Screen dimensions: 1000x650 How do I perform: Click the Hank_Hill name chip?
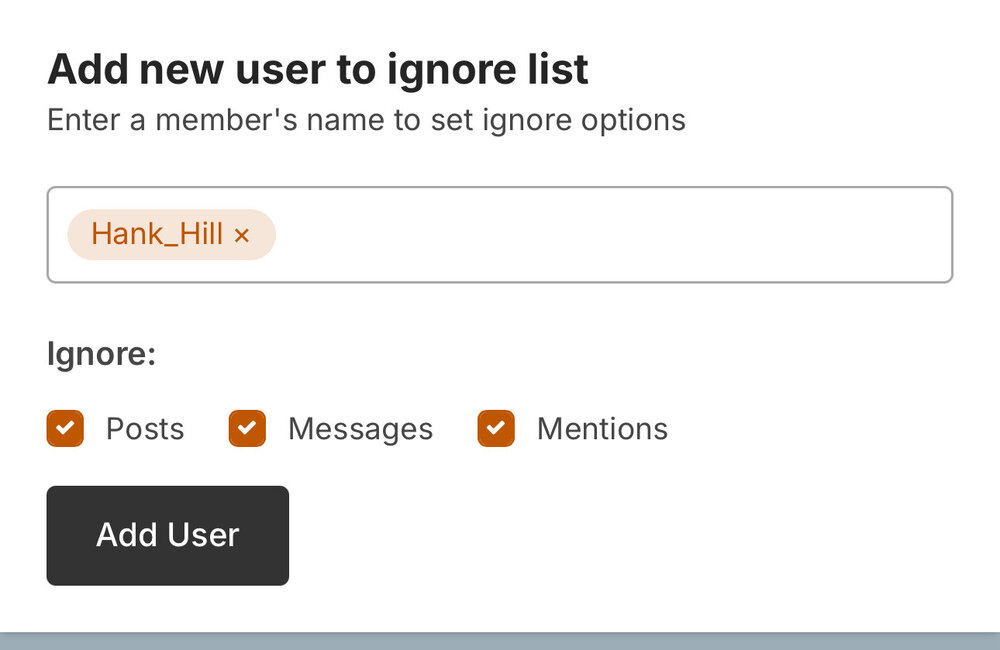[171, 235]
